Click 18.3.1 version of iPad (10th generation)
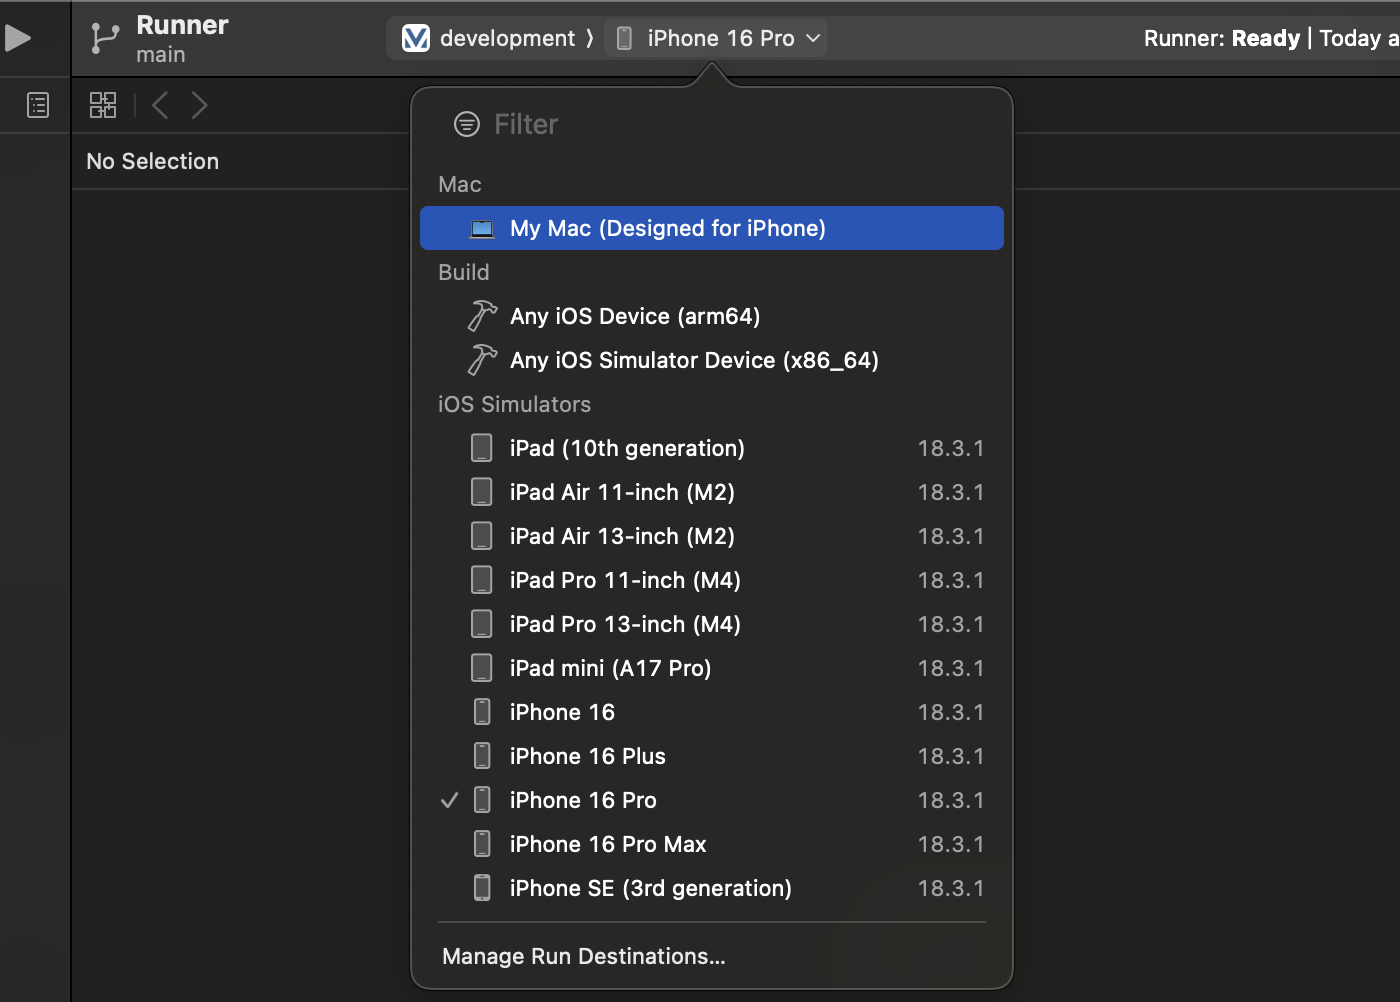 [951, 448]
